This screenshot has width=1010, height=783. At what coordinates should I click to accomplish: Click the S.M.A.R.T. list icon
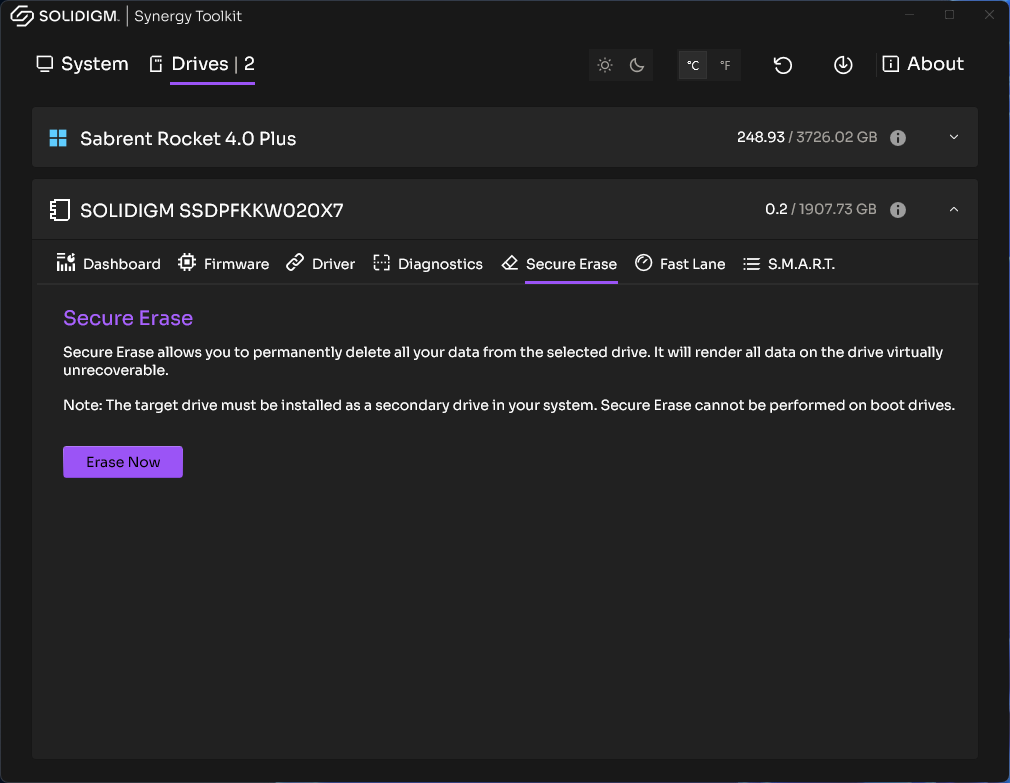coord(751,264)
